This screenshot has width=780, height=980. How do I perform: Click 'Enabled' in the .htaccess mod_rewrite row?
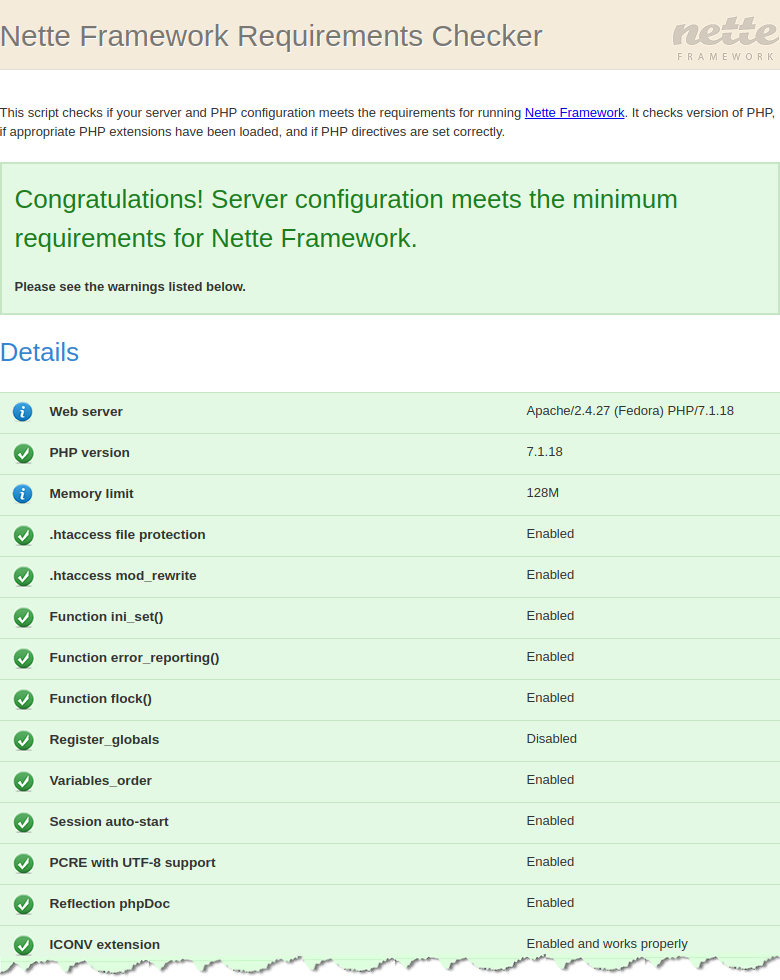point(550,574)
